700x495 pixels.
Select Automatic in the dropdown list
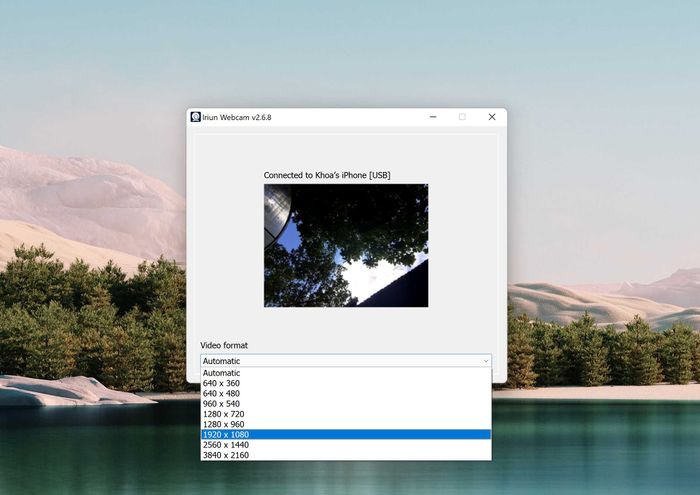click(346, 373)
